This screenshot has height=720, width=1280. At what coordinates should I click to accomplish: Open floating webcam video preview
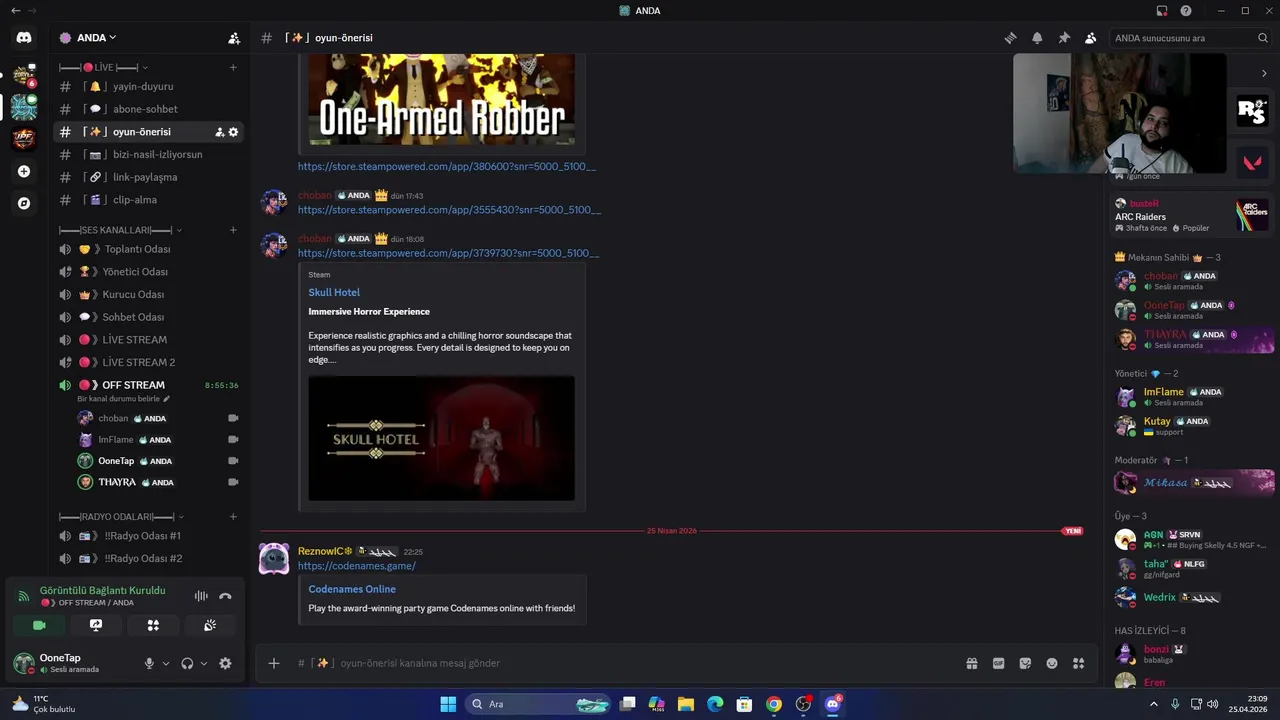[x=1119, y=113]
